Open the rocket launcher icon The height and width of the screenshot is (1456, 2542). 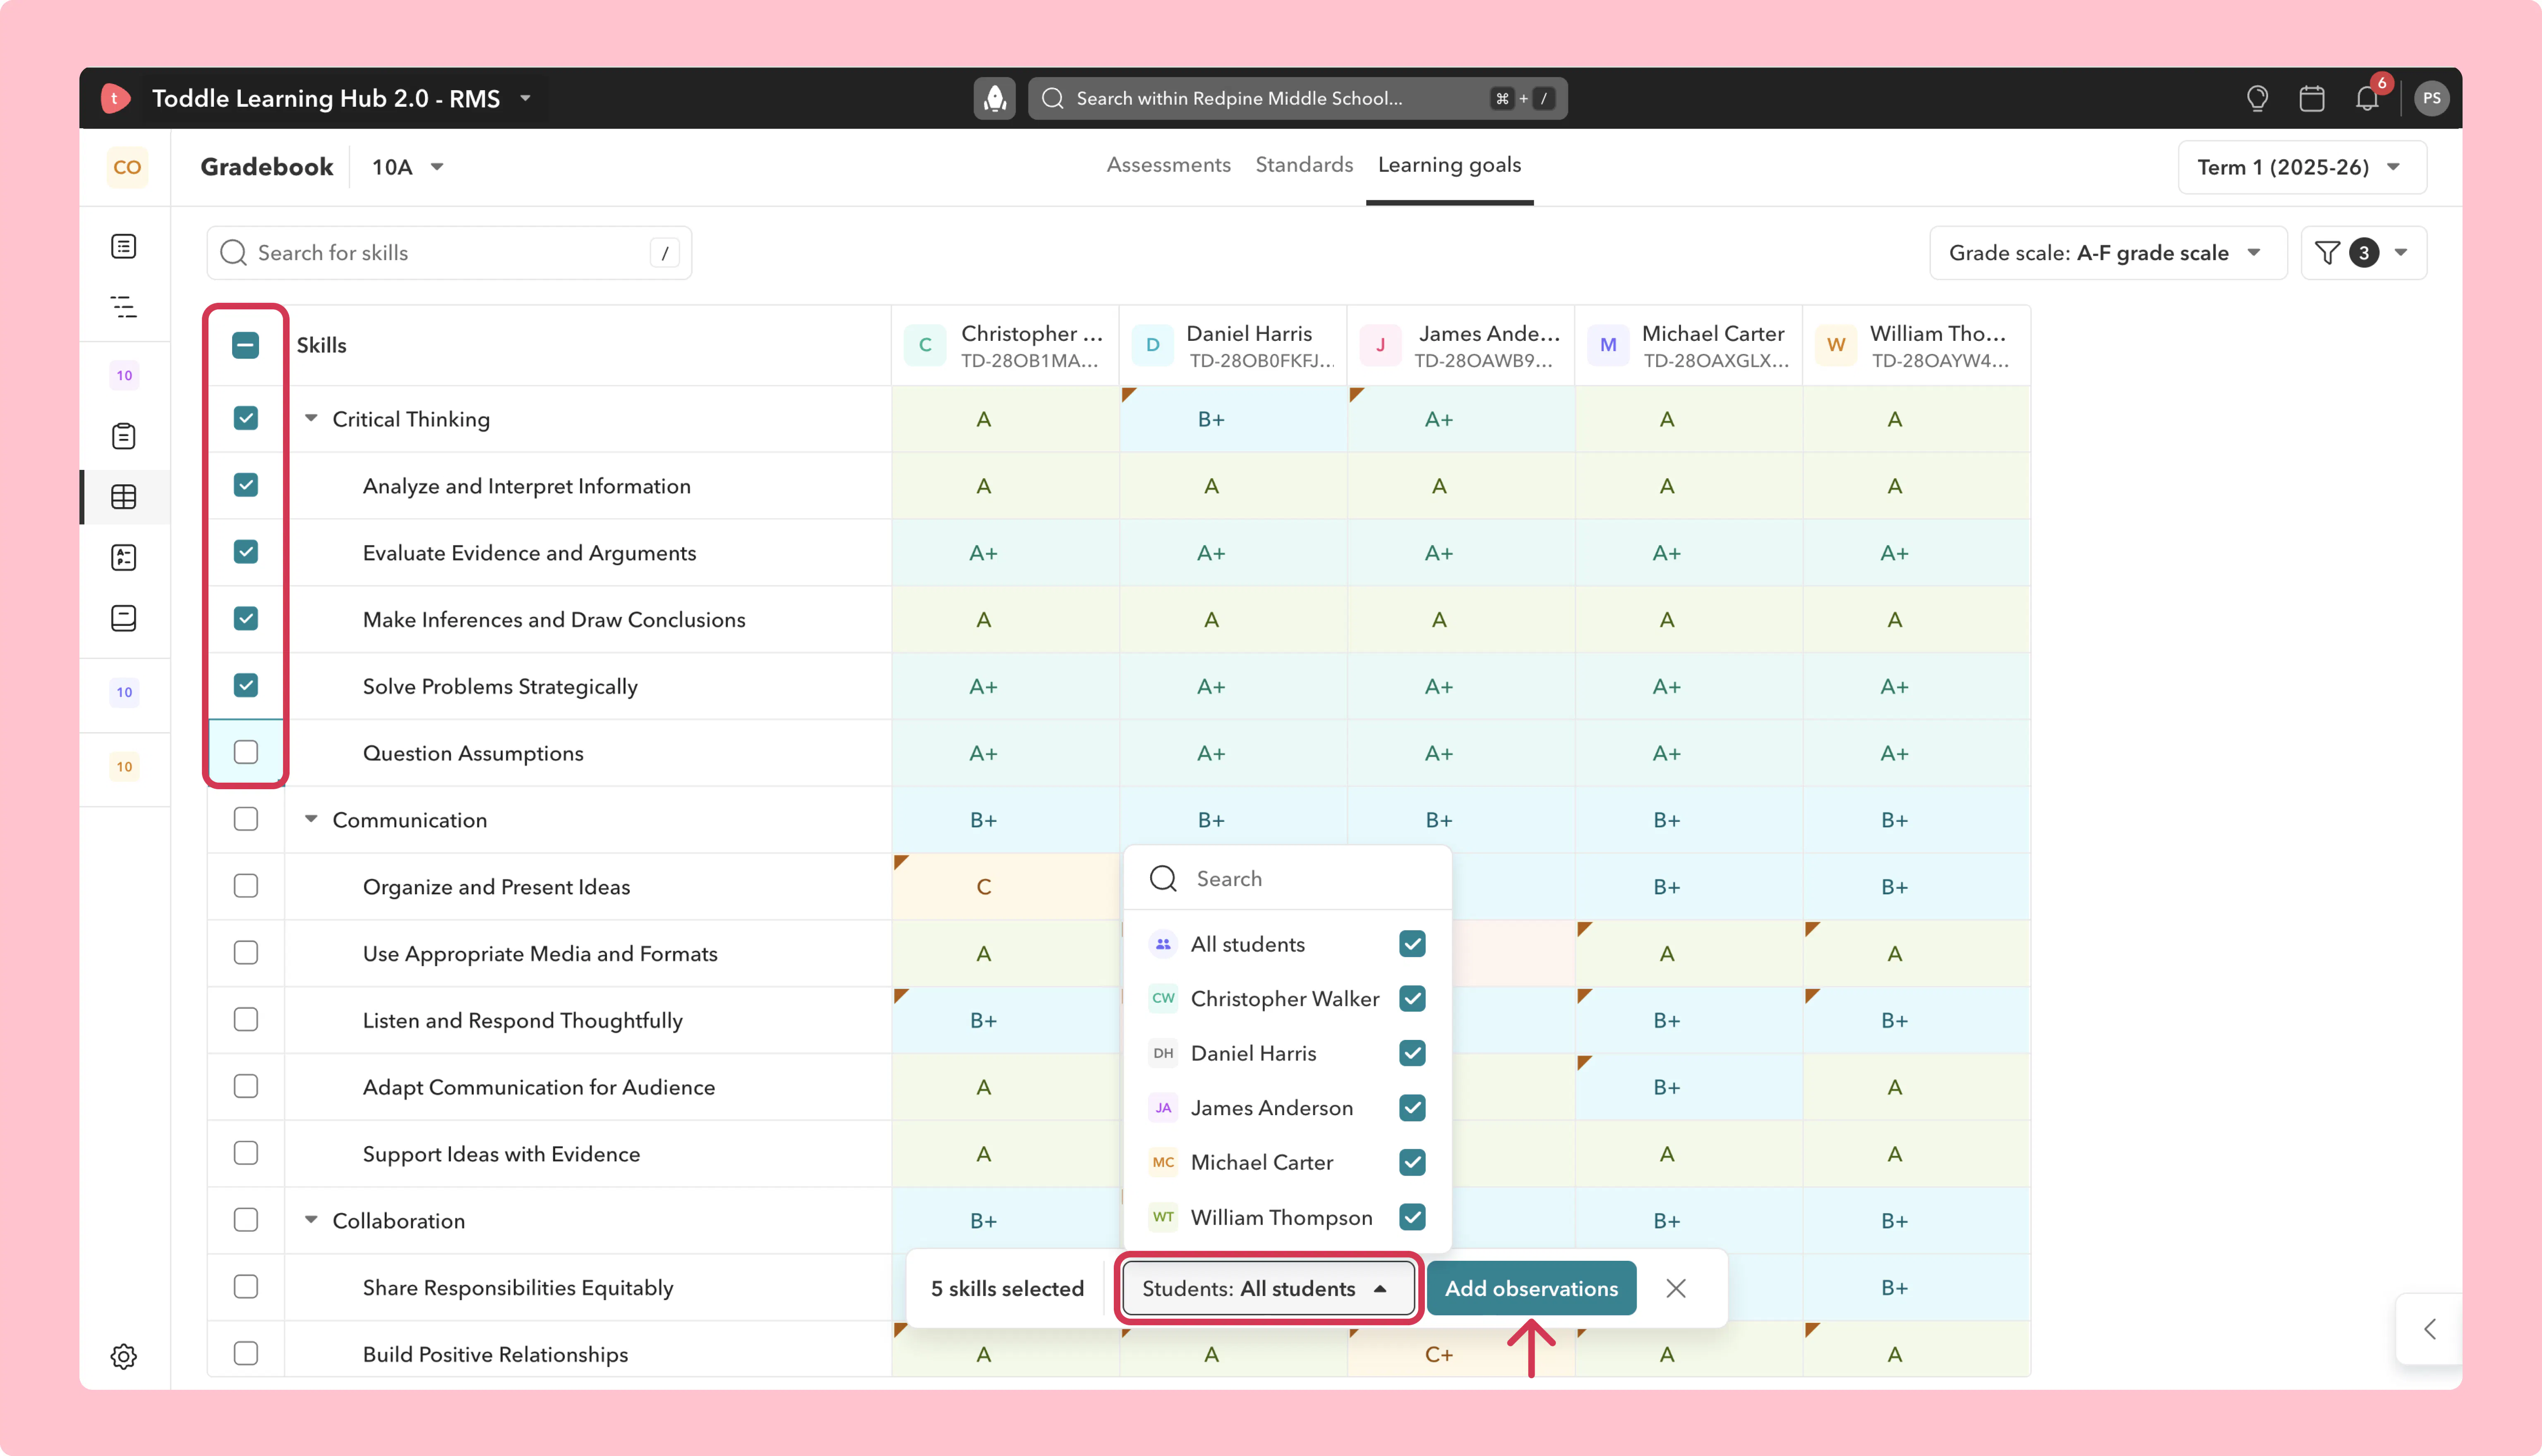coord(995,98)
